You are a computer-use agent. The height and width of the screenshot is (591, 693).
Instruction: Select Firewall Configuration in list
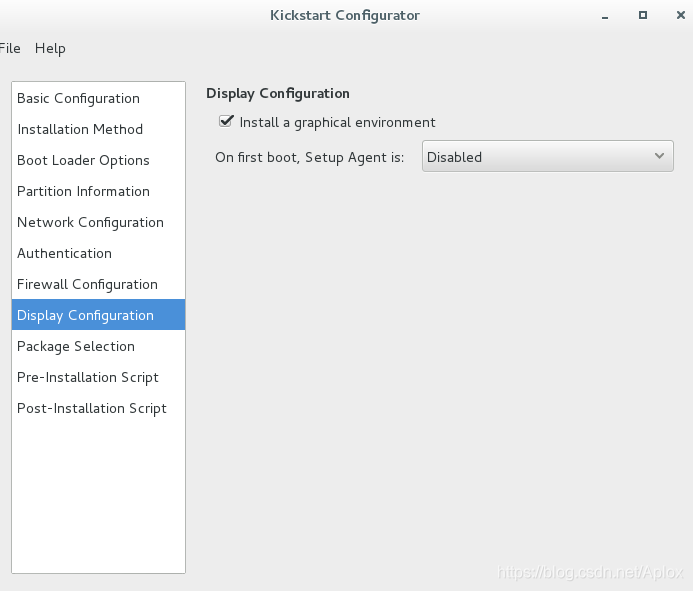[98, 284]
